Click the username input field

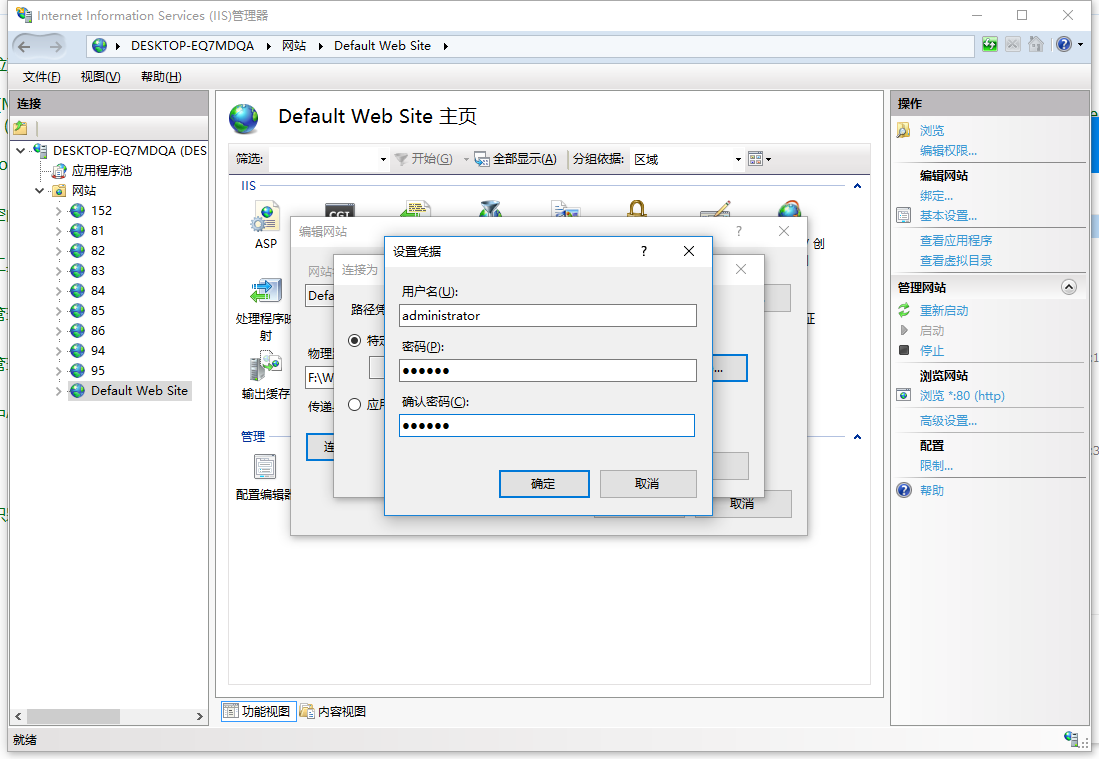(546, 315)
